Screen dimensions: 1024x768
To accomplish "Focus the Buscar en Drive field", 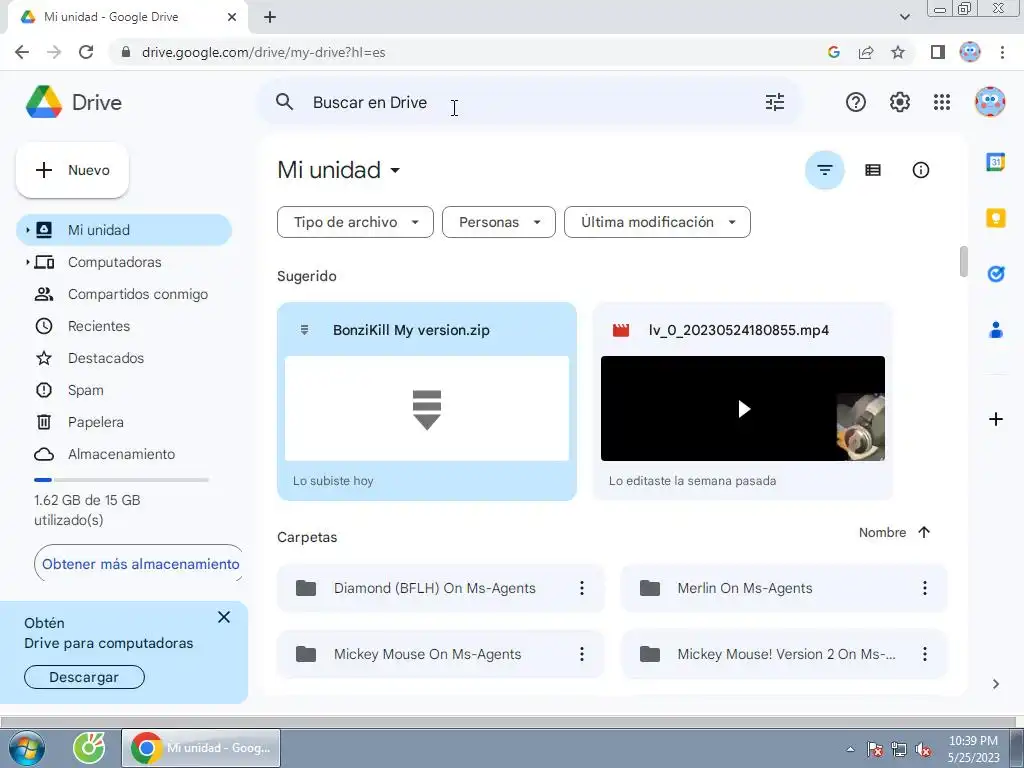I will point(529,102).
